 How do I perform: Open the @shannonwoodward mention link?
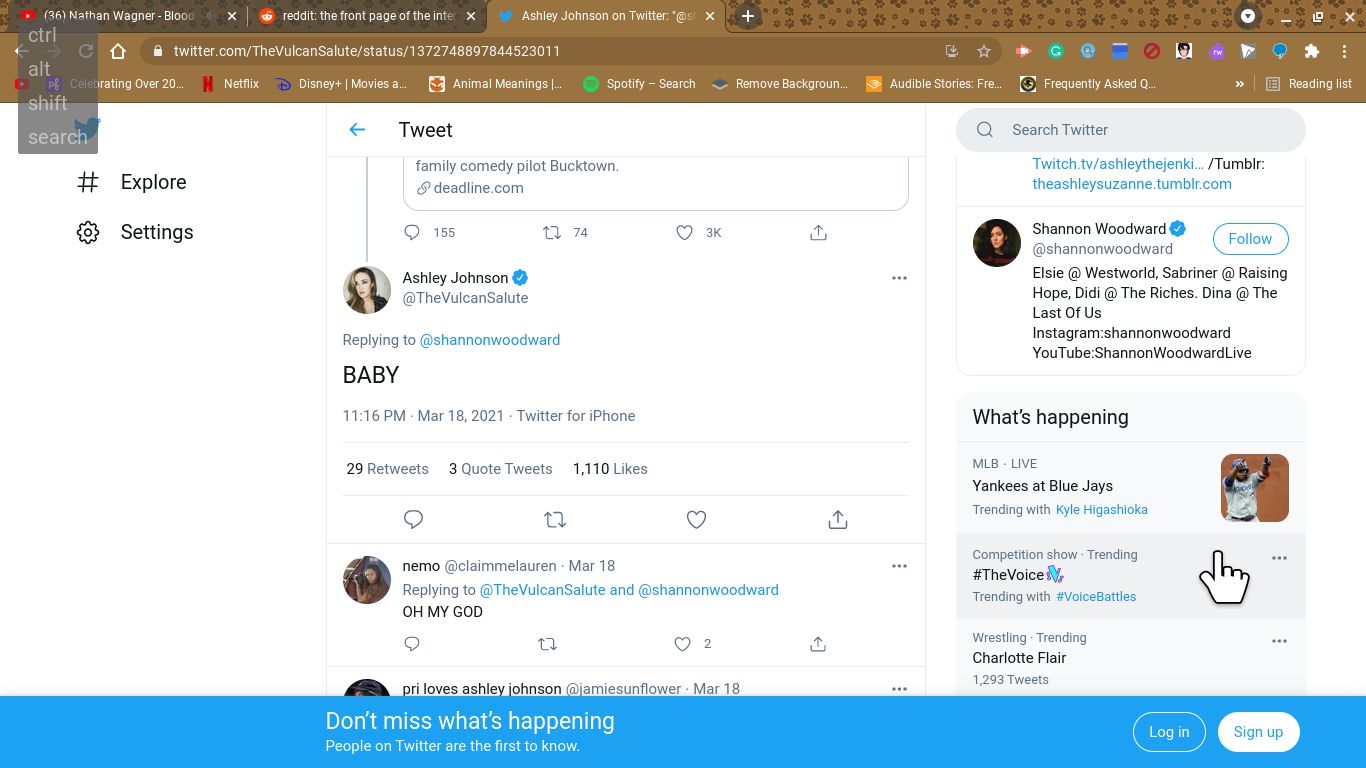(490, 340)
